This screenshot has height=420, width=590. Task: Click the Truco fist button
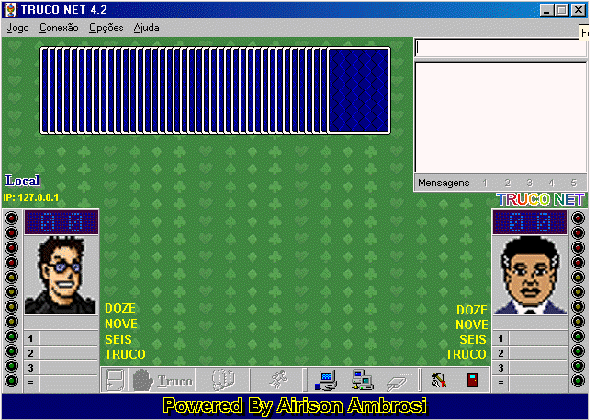pos(163,380)
